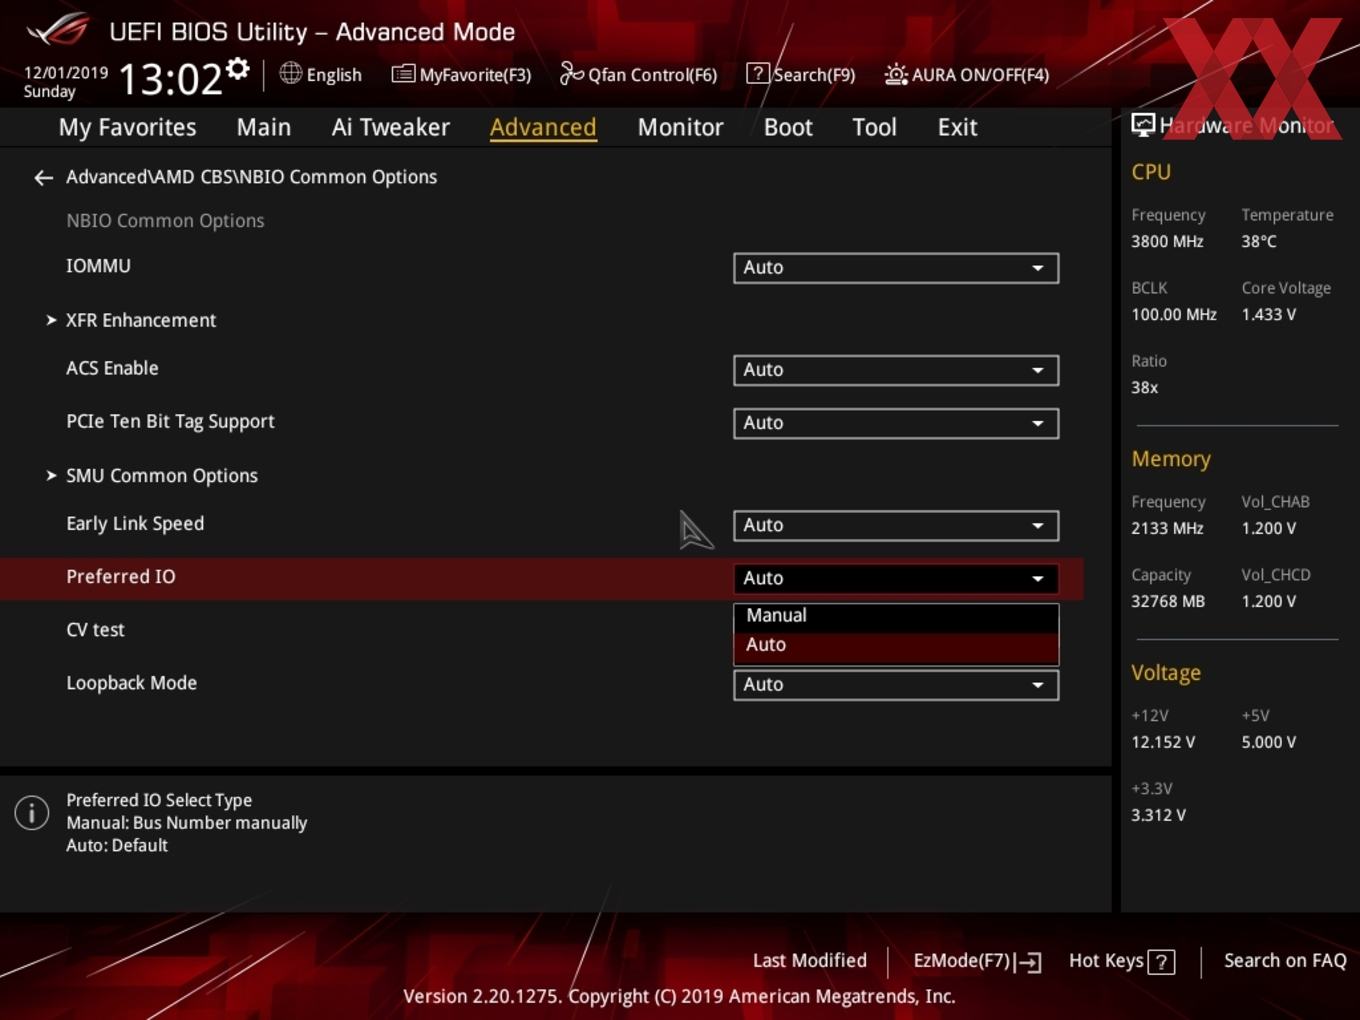Click the Vol_CHCD 1.200 V reading
The image size is (1360, 1020).
click(1268, 601)
